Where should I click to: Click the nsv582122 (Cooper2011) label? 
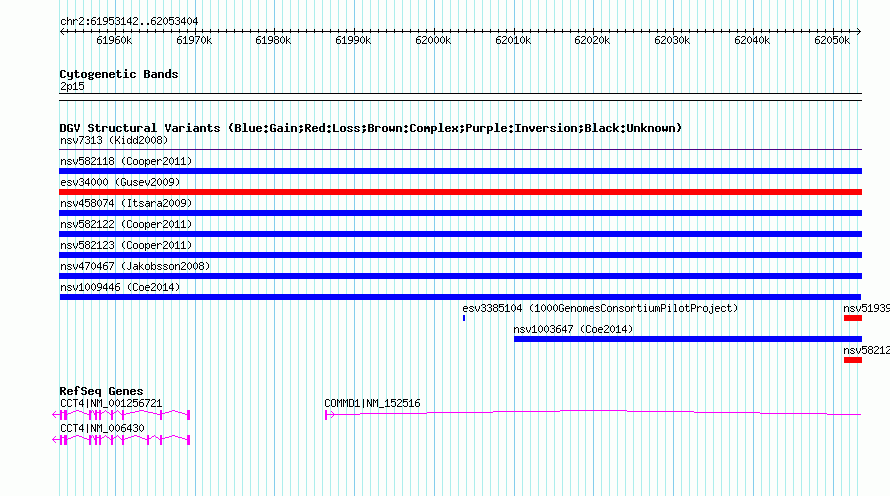tap(126, 224)
